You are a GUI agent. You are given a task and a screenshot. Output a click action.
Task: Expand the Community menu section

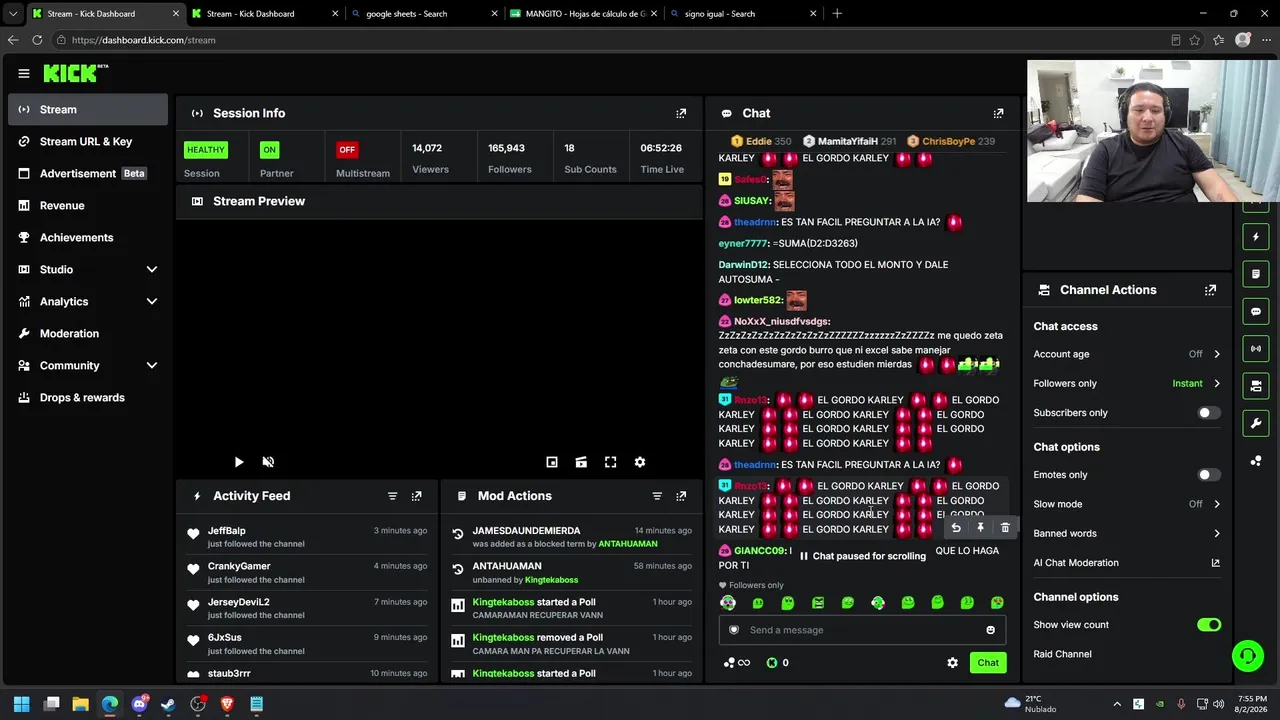click(x=88, y=365)
